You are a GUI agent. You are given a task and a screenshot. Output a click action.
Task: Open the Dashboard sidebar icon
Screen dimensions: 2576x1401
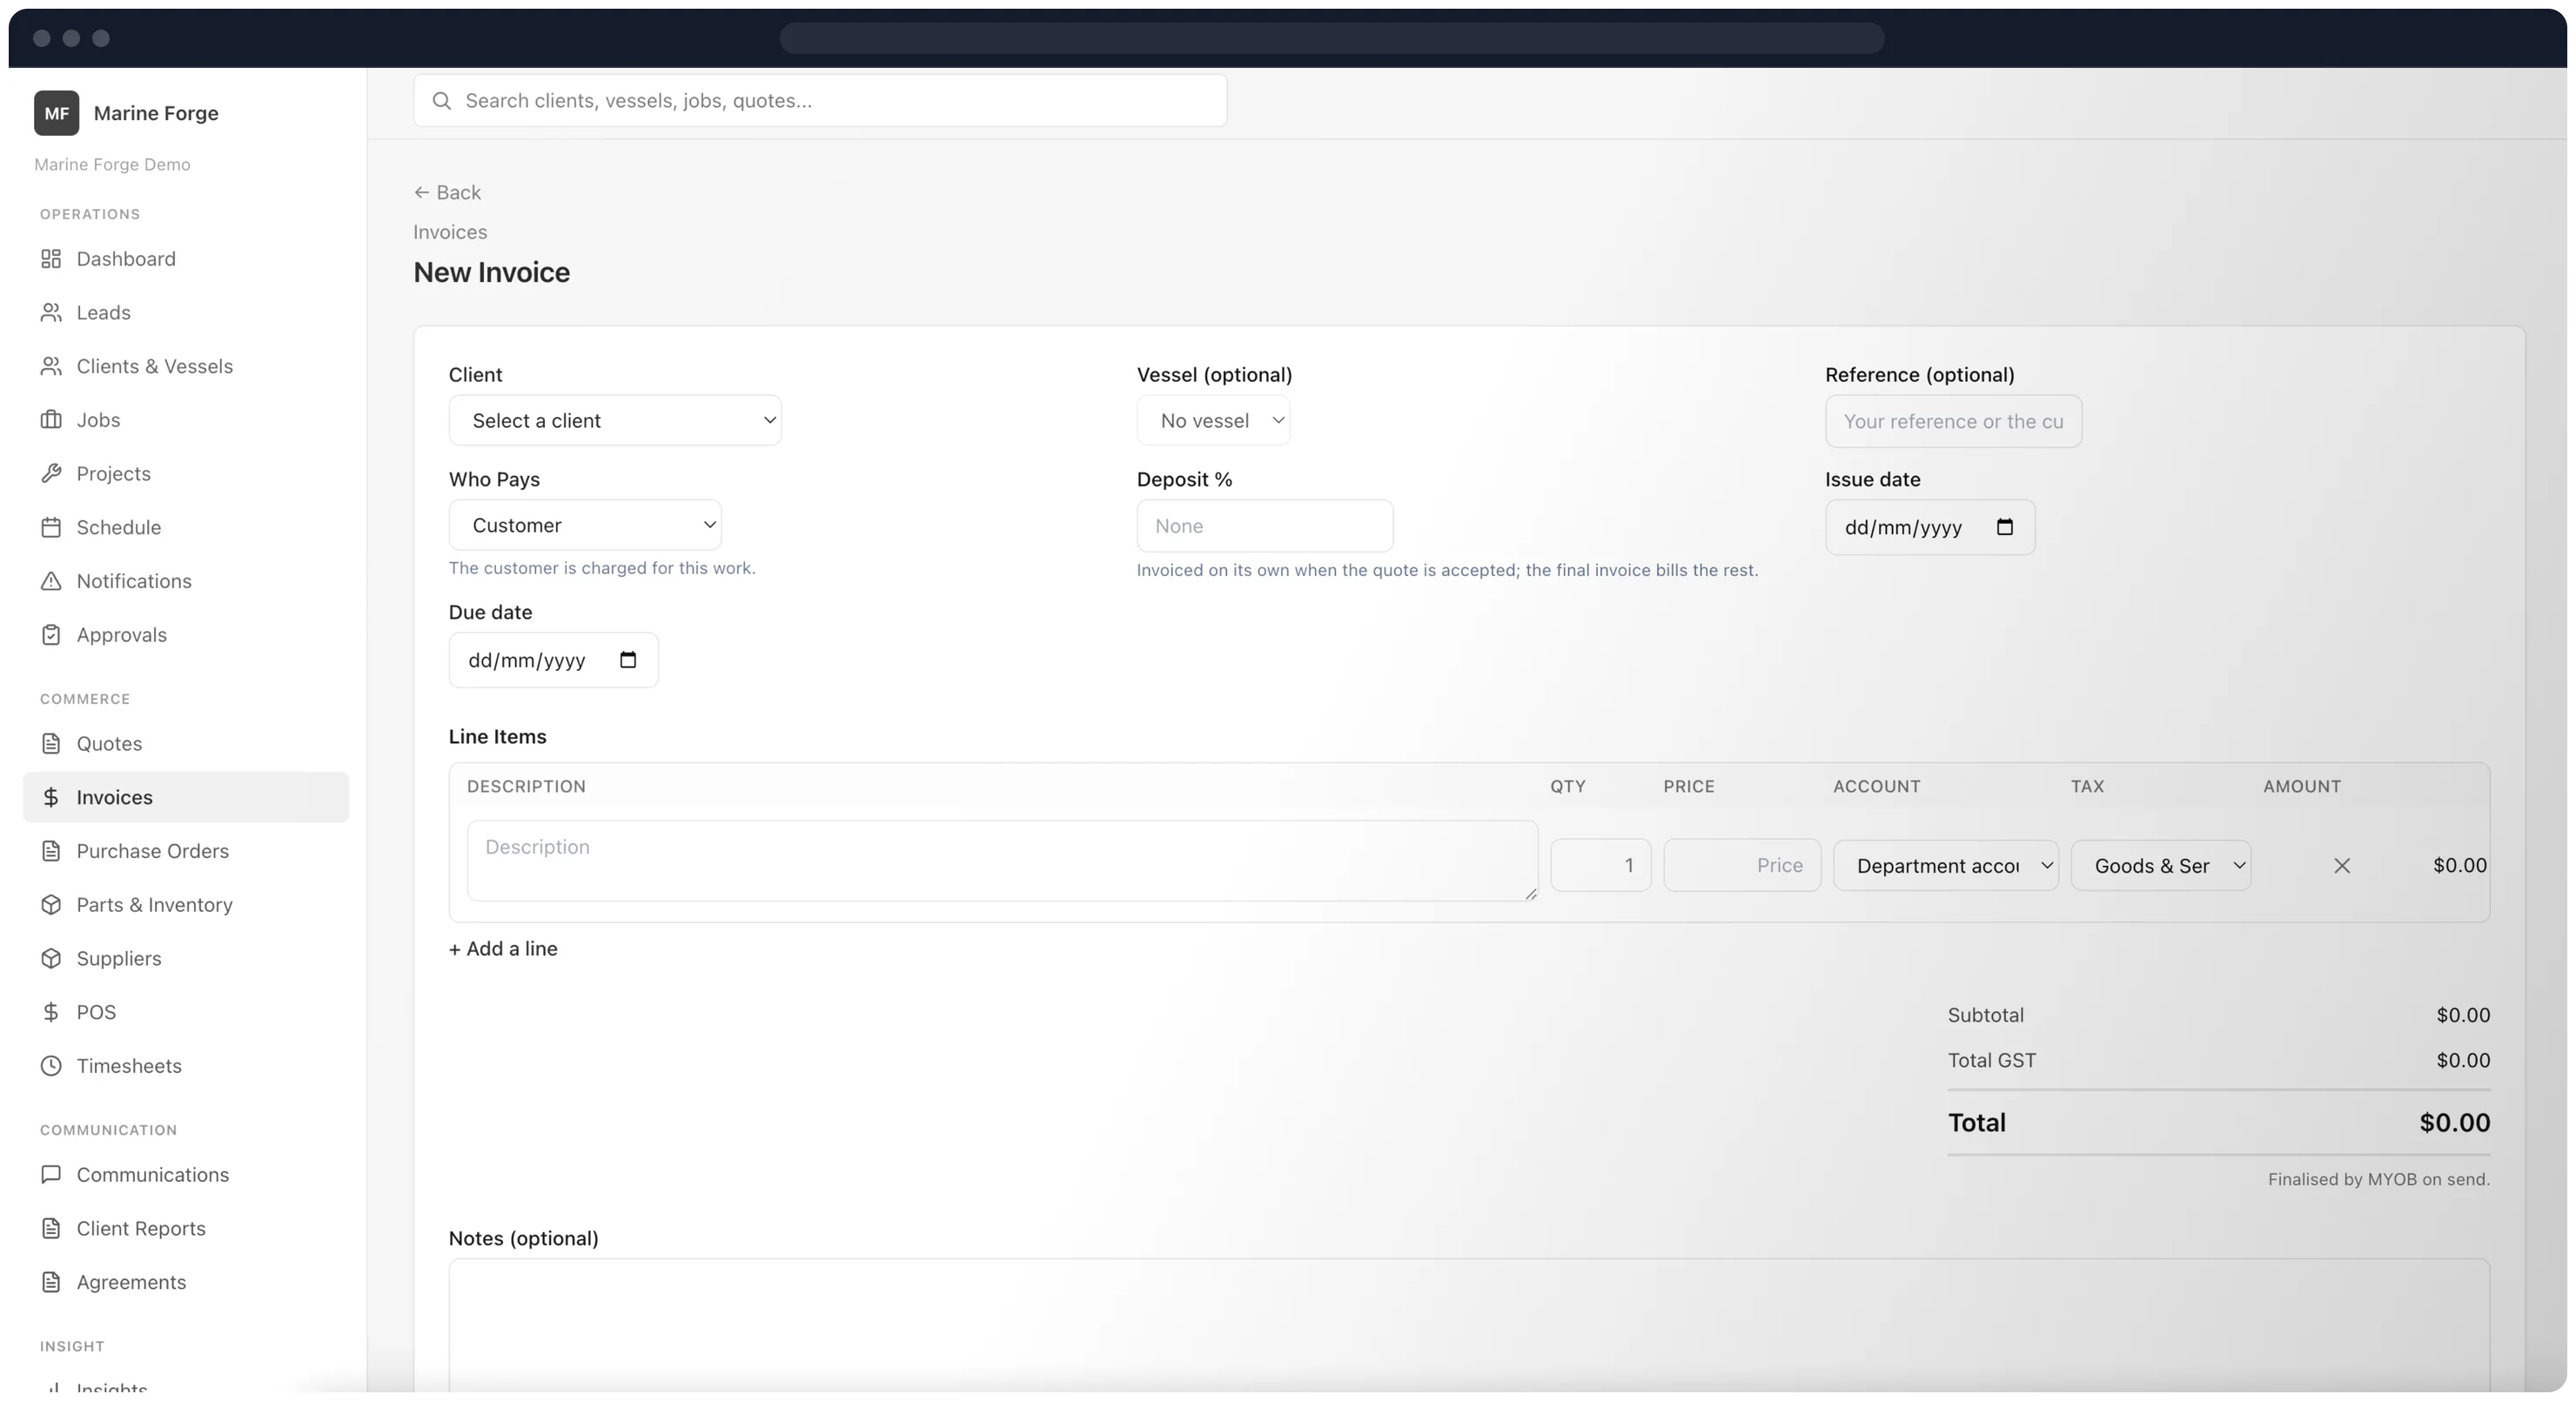(x=51, y=259)
